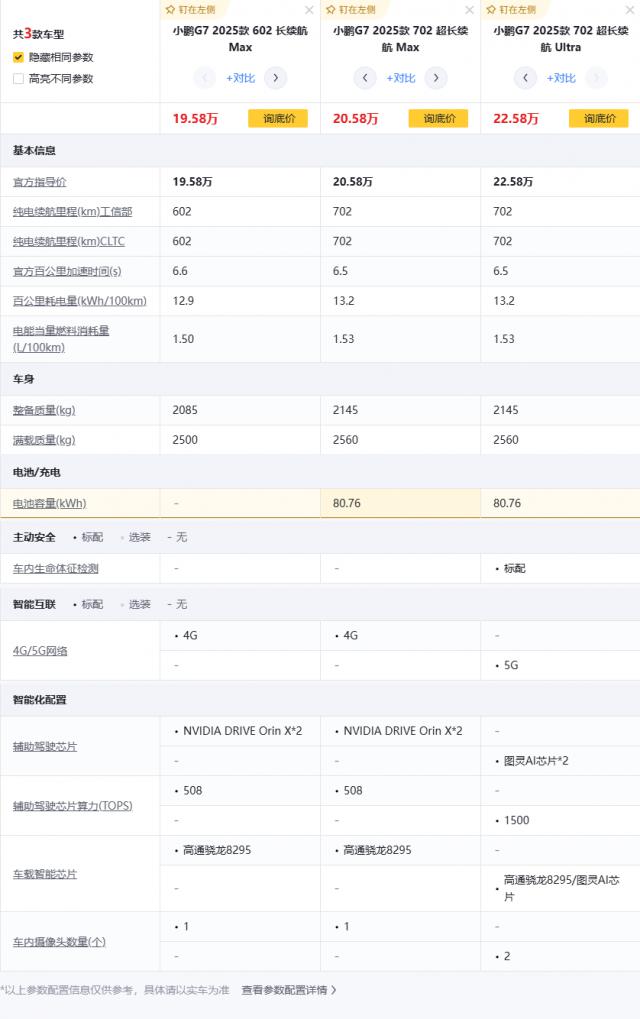
Task: Open the 702 超长续航 Max model title
Action: click(401, 39)
